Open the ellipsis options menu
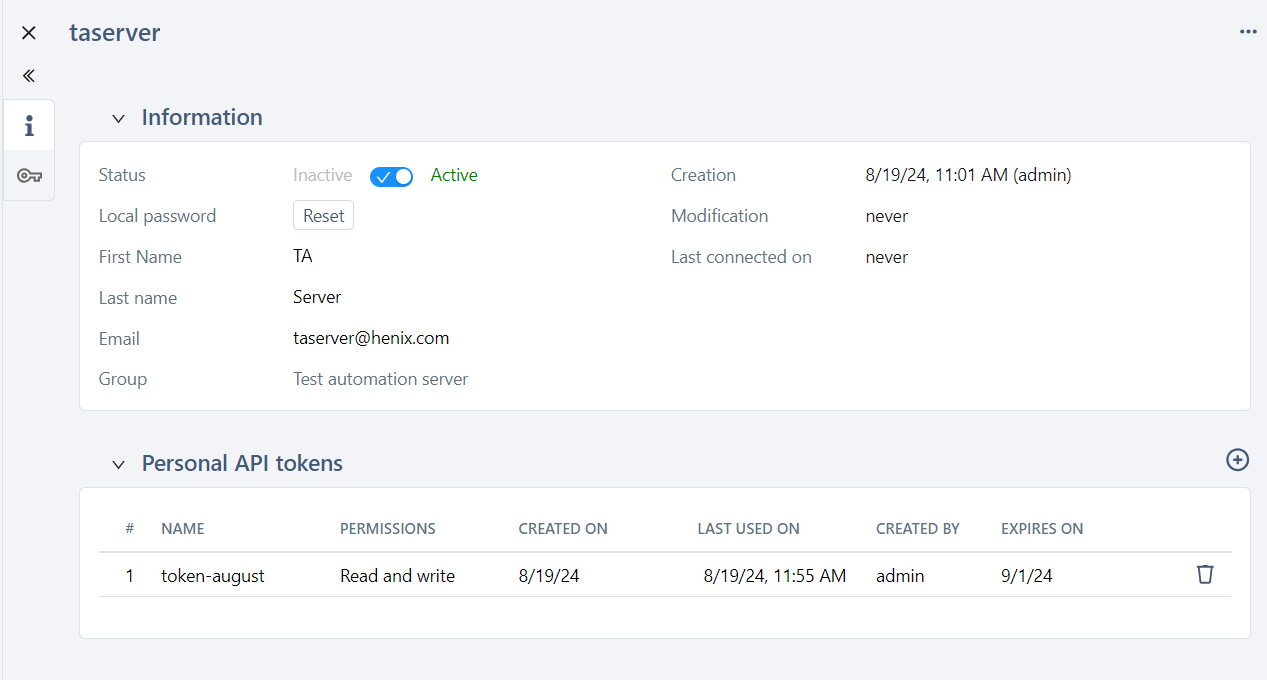 (1247, 31)
